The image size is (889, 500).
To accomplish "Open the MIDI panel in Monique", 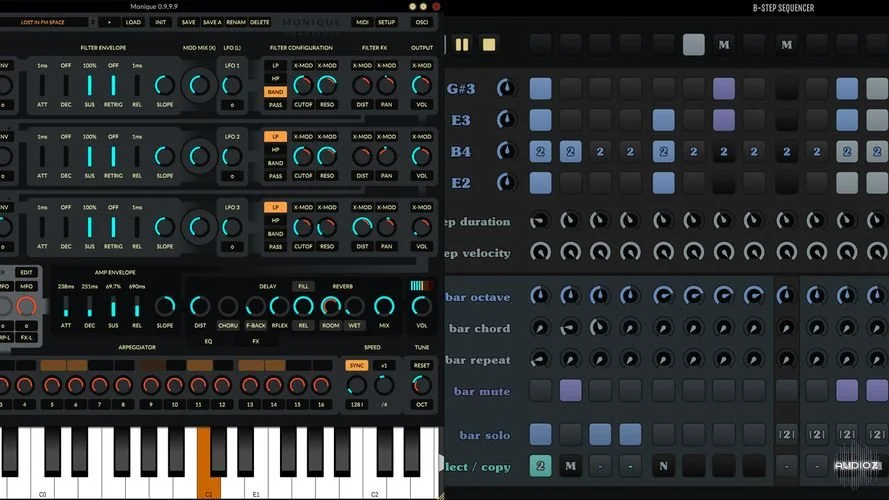I will click(x=362, y=22).
